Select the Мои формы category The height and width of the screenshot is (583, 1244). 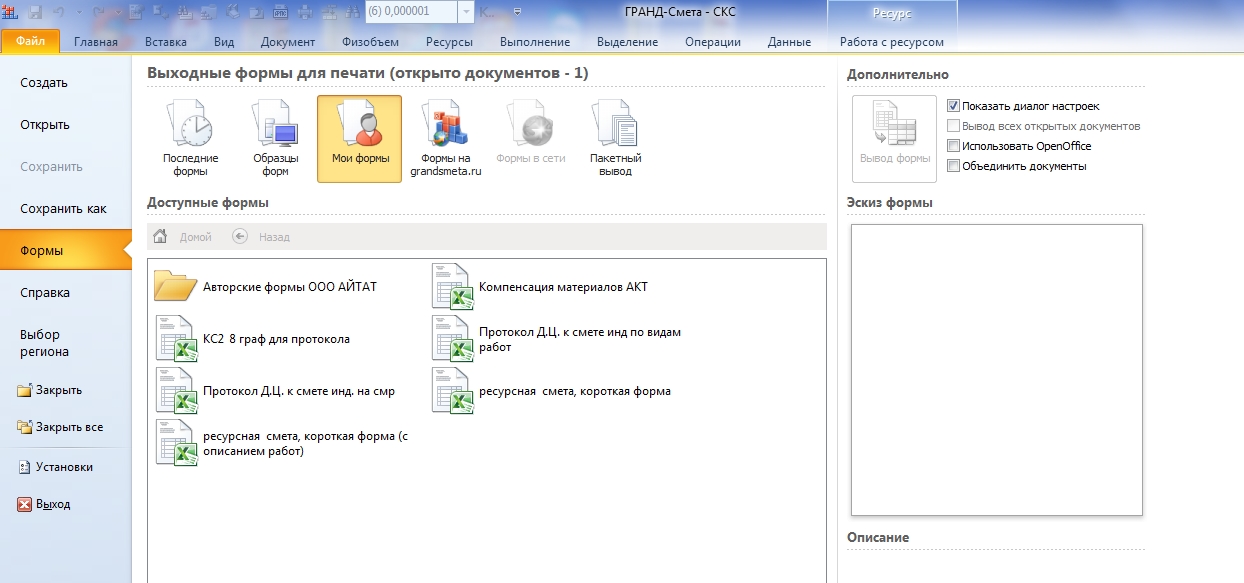(360, 138)
